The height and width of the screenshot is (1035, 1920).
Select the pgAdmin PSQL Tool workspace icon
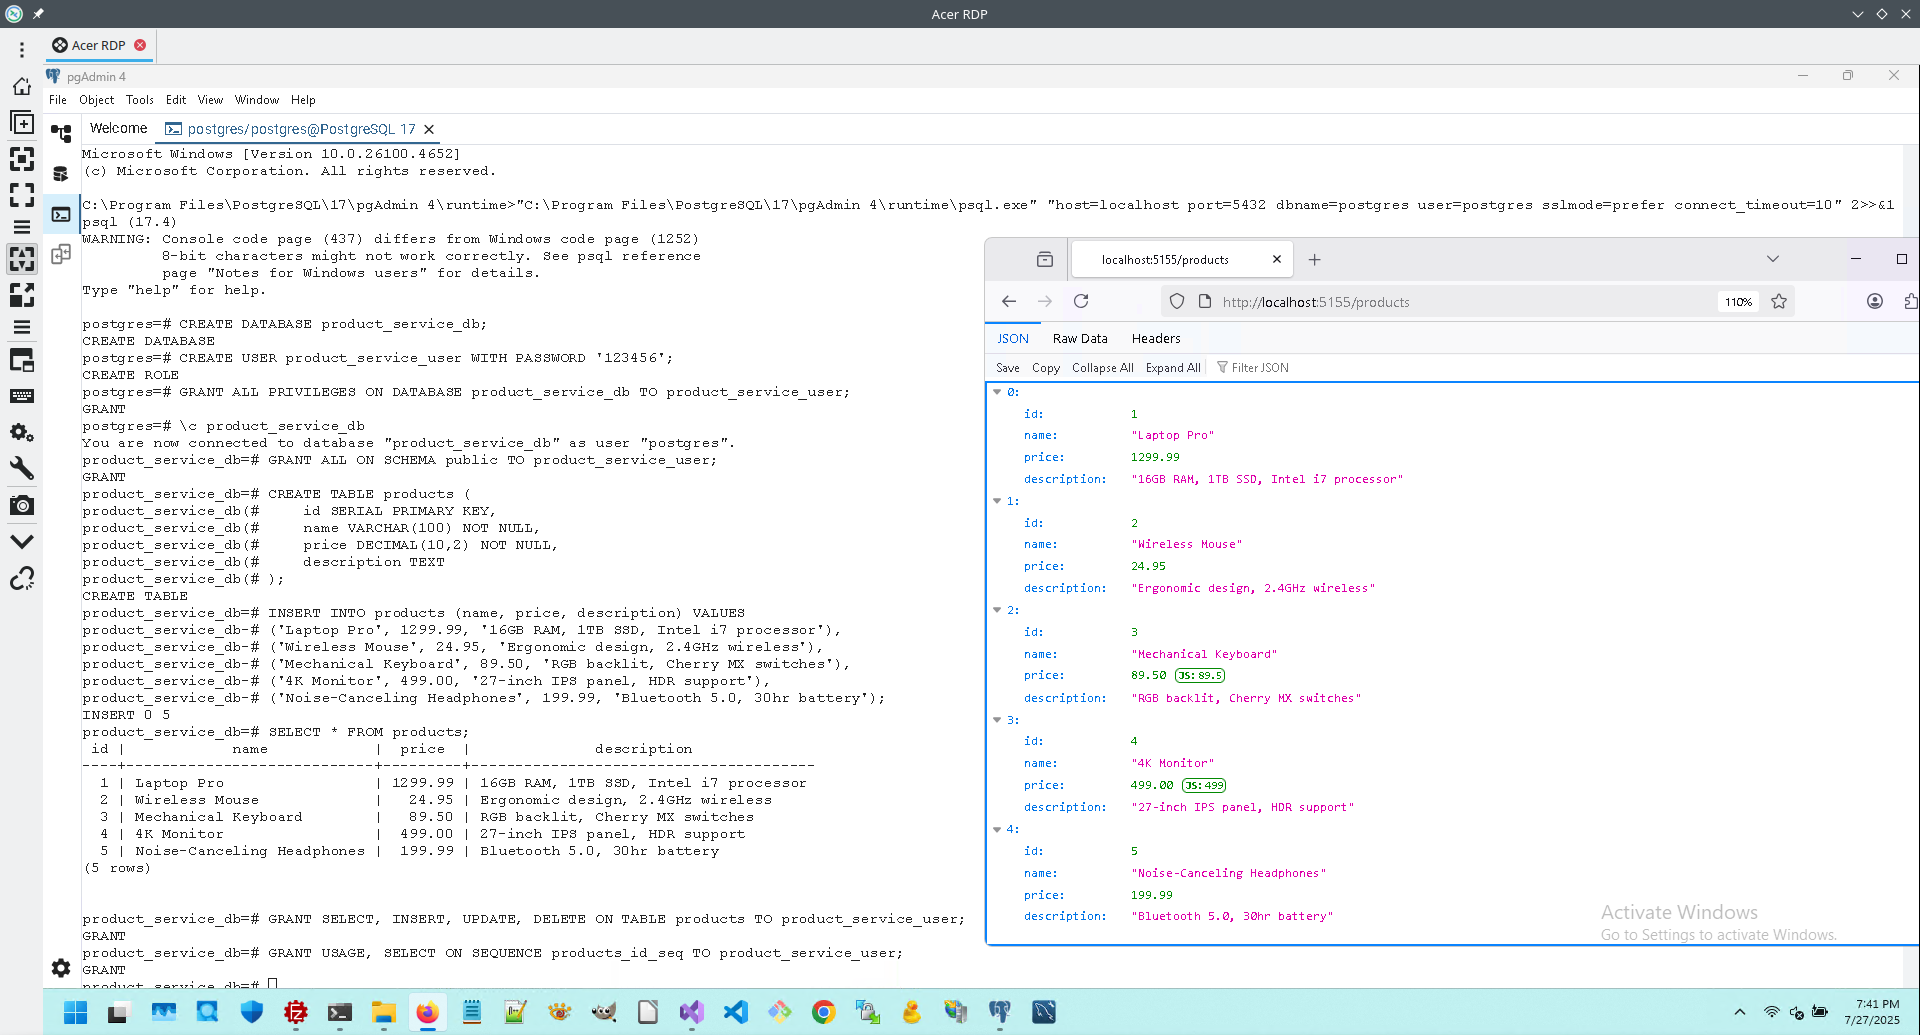[61, 214]
